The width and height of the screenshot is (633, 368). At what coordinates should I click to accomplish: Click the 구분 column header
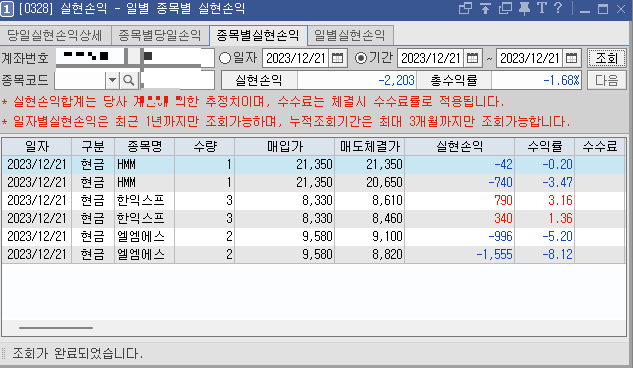coord(93,146)
